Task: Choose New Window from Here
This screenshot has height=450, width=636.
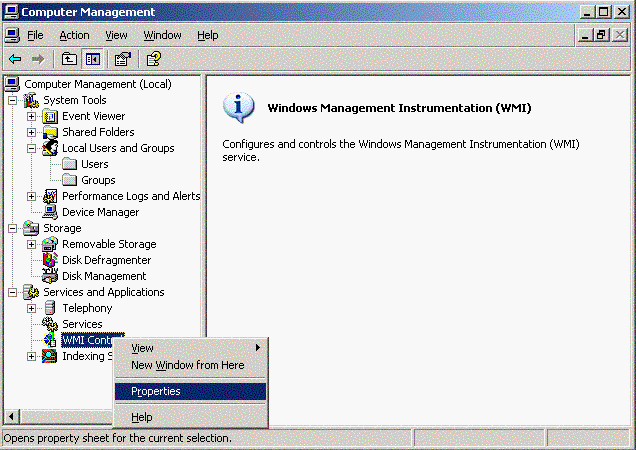Action: [187, 365]
